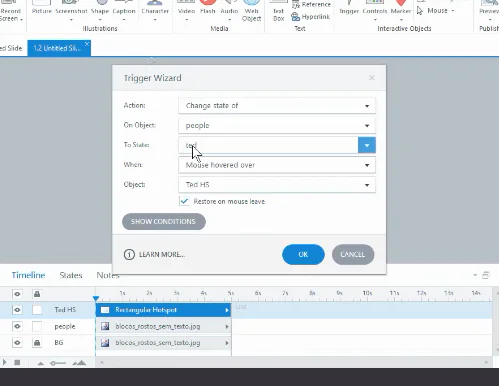Open the Learn More link

click(x=162, y=255)
